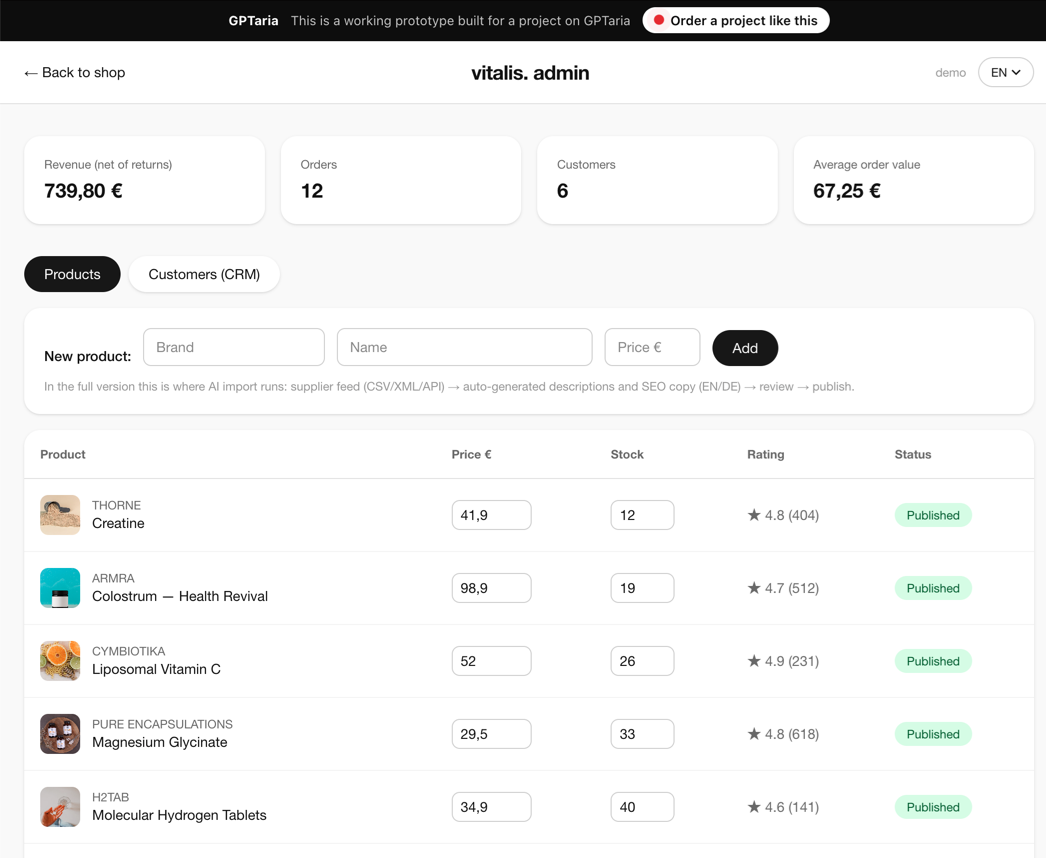1047x858 pixels.
Task: Click the Magnesium Glycinate product name
Action: coord(160,742)
